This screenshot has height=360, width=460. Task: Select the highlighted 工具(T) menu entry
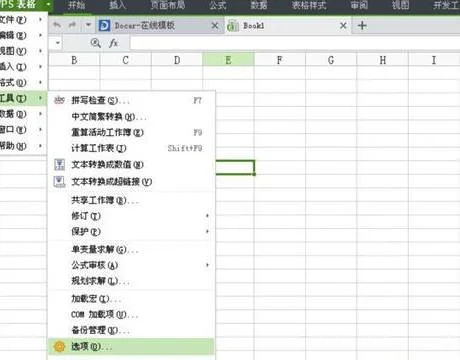click(x=23, y=98)
